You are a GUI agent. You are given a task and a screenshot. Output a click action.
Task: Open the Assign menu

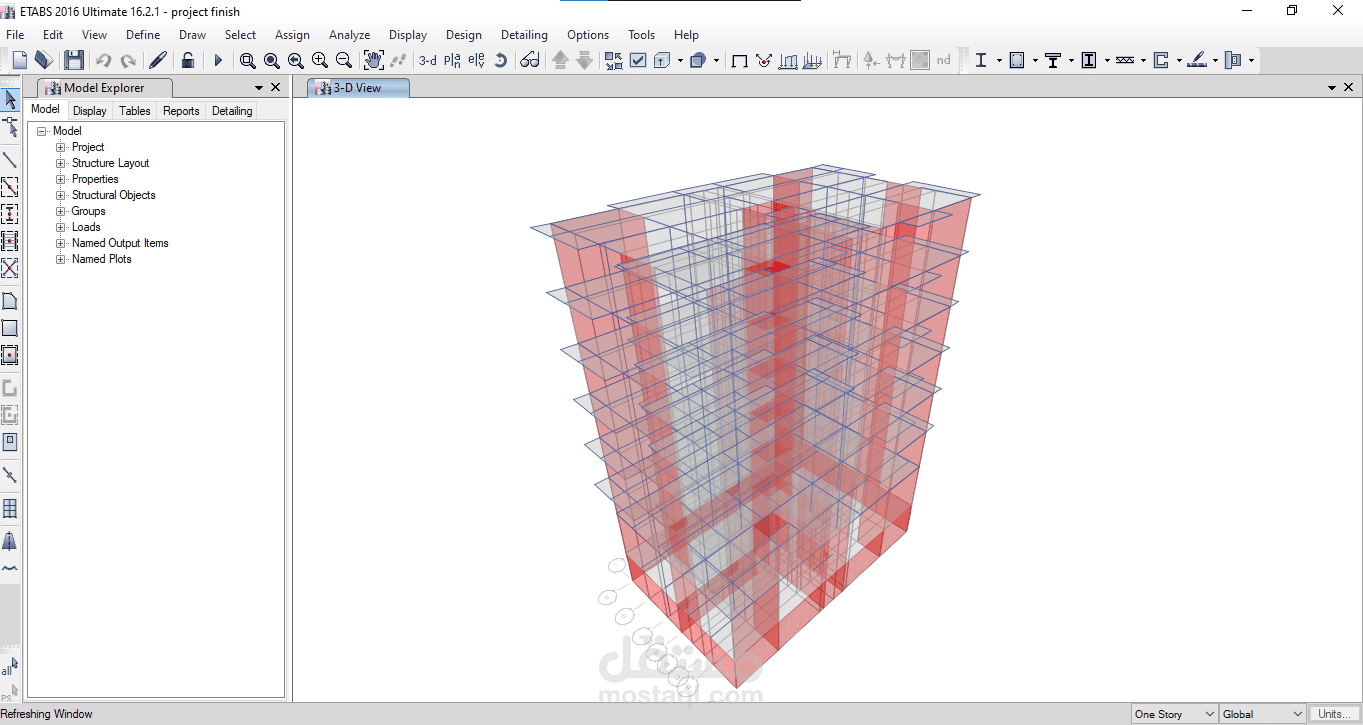tap(292, 34)
